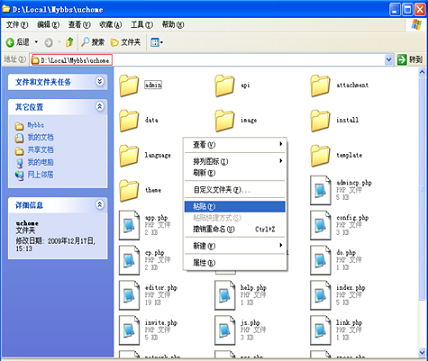Open 网上邻居 link in sidebar
The image size is (428, 361).
pos(40,174)
